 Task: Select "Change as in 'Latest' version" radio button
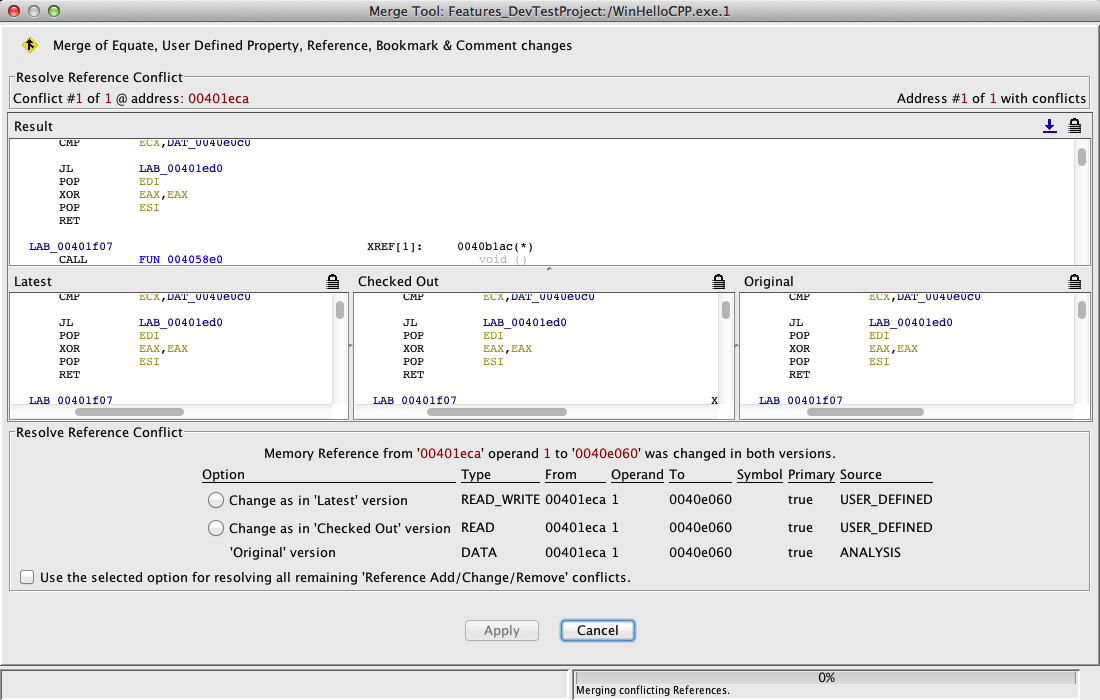pyautogui.click(x=216, y=500)
